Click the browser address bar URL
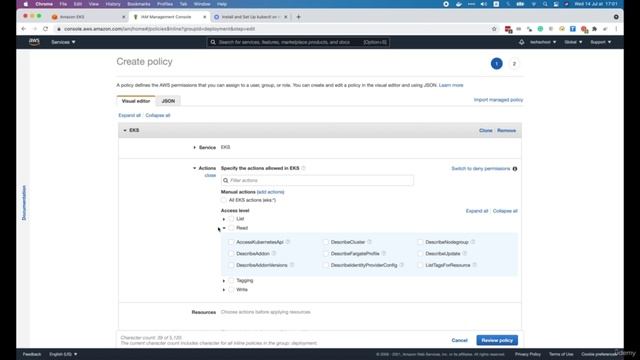Viewport: 640px width, 360px height. [159, 29]
